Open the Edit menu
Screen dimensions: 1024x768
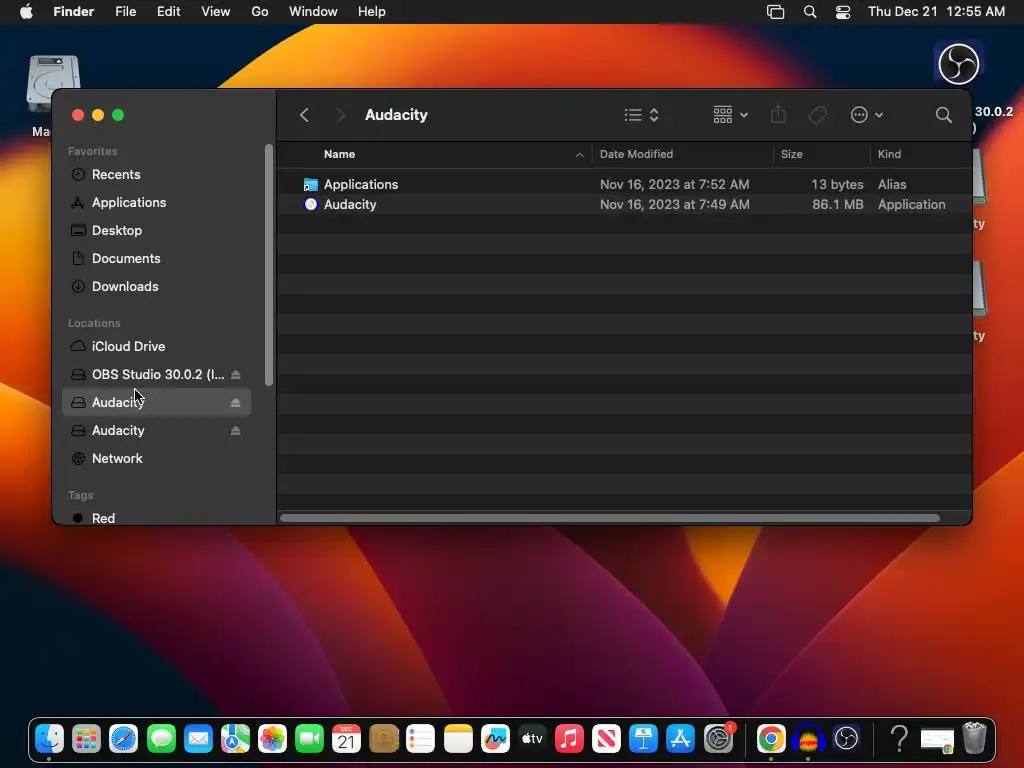point(168,12)
